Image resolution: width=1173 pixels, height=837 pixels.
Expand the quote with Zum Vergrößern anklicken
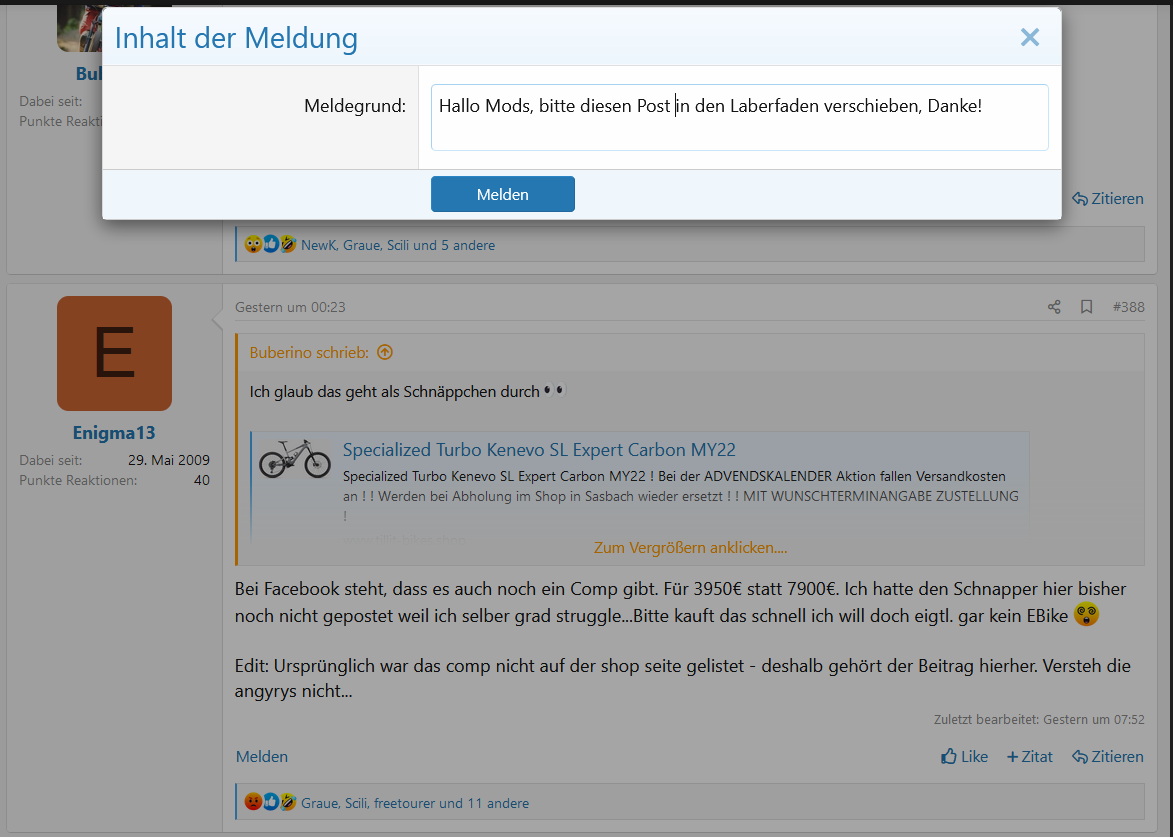(690, 548)
